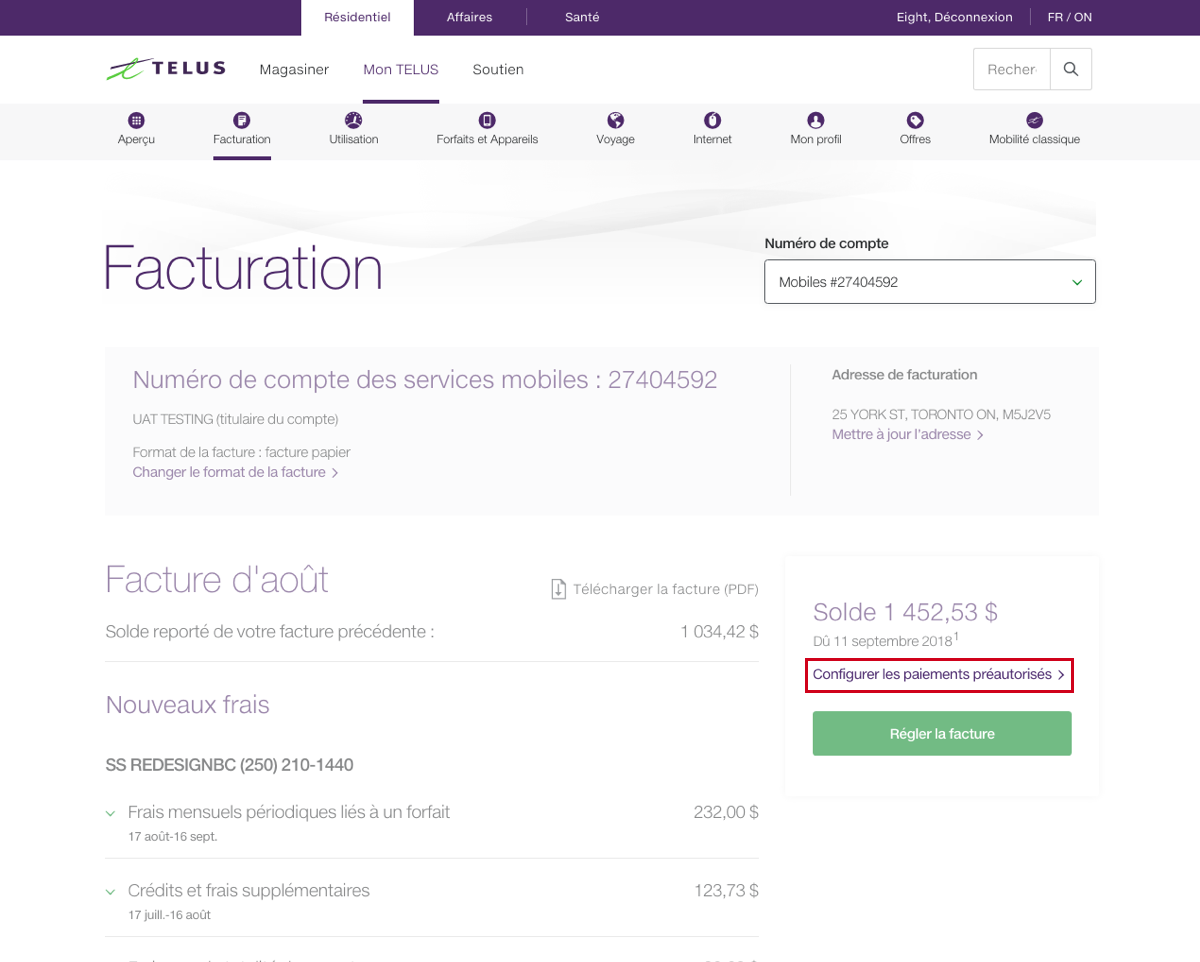Image resolution: width=1200 pixels, height=962 pixels.
Task: Click the Solde 1 452,53 $ amount
Action: 905,612
